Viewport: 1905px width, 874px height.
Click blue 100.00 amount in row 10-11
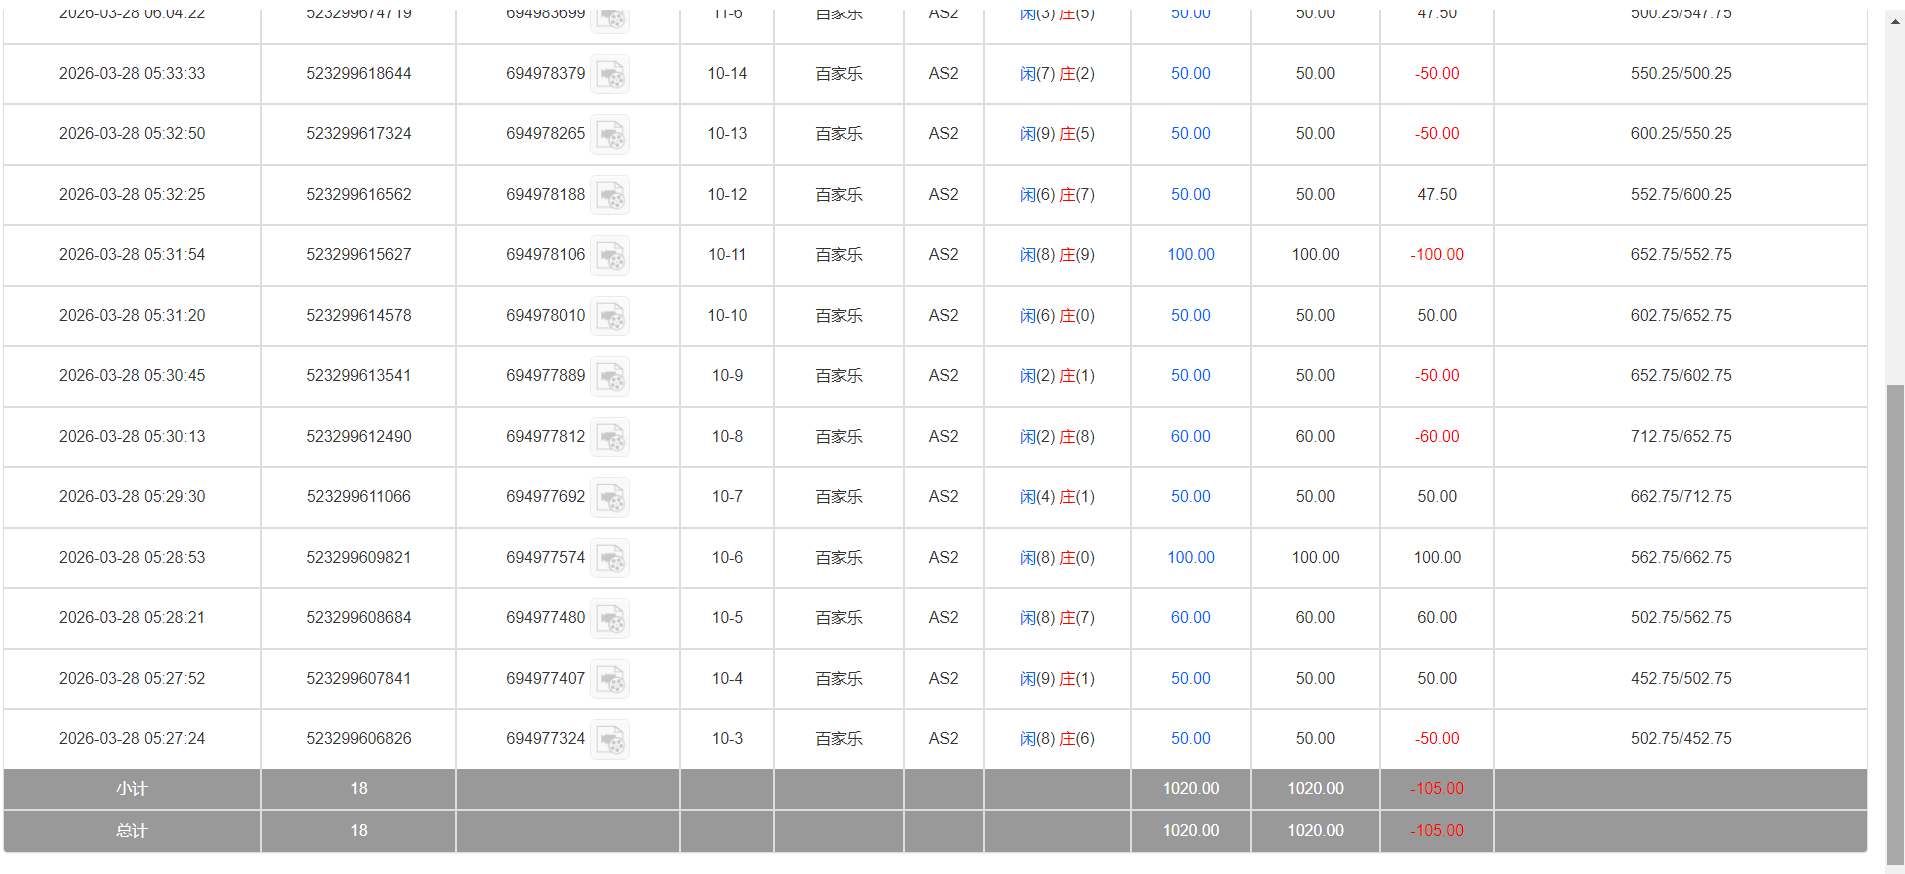point(1190,255)
